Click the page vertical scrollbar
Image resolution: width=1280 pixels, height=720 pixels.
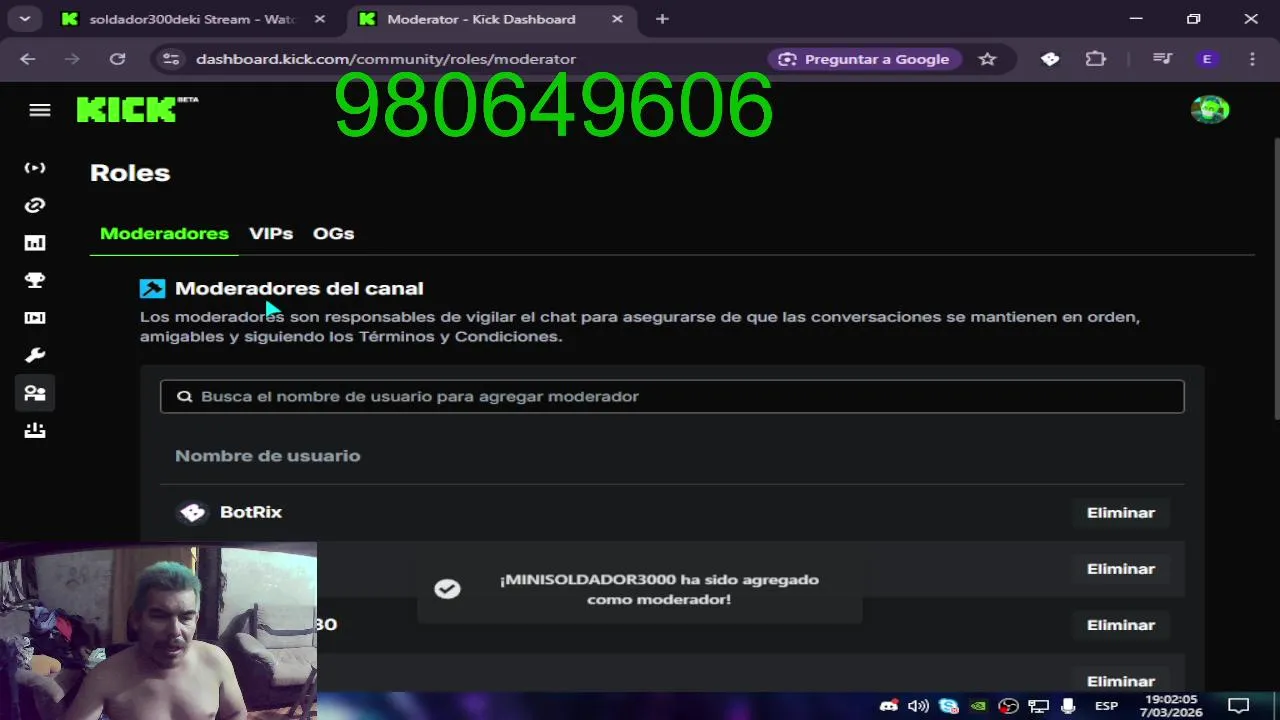pyautogui.click(x=1276, y=280)
